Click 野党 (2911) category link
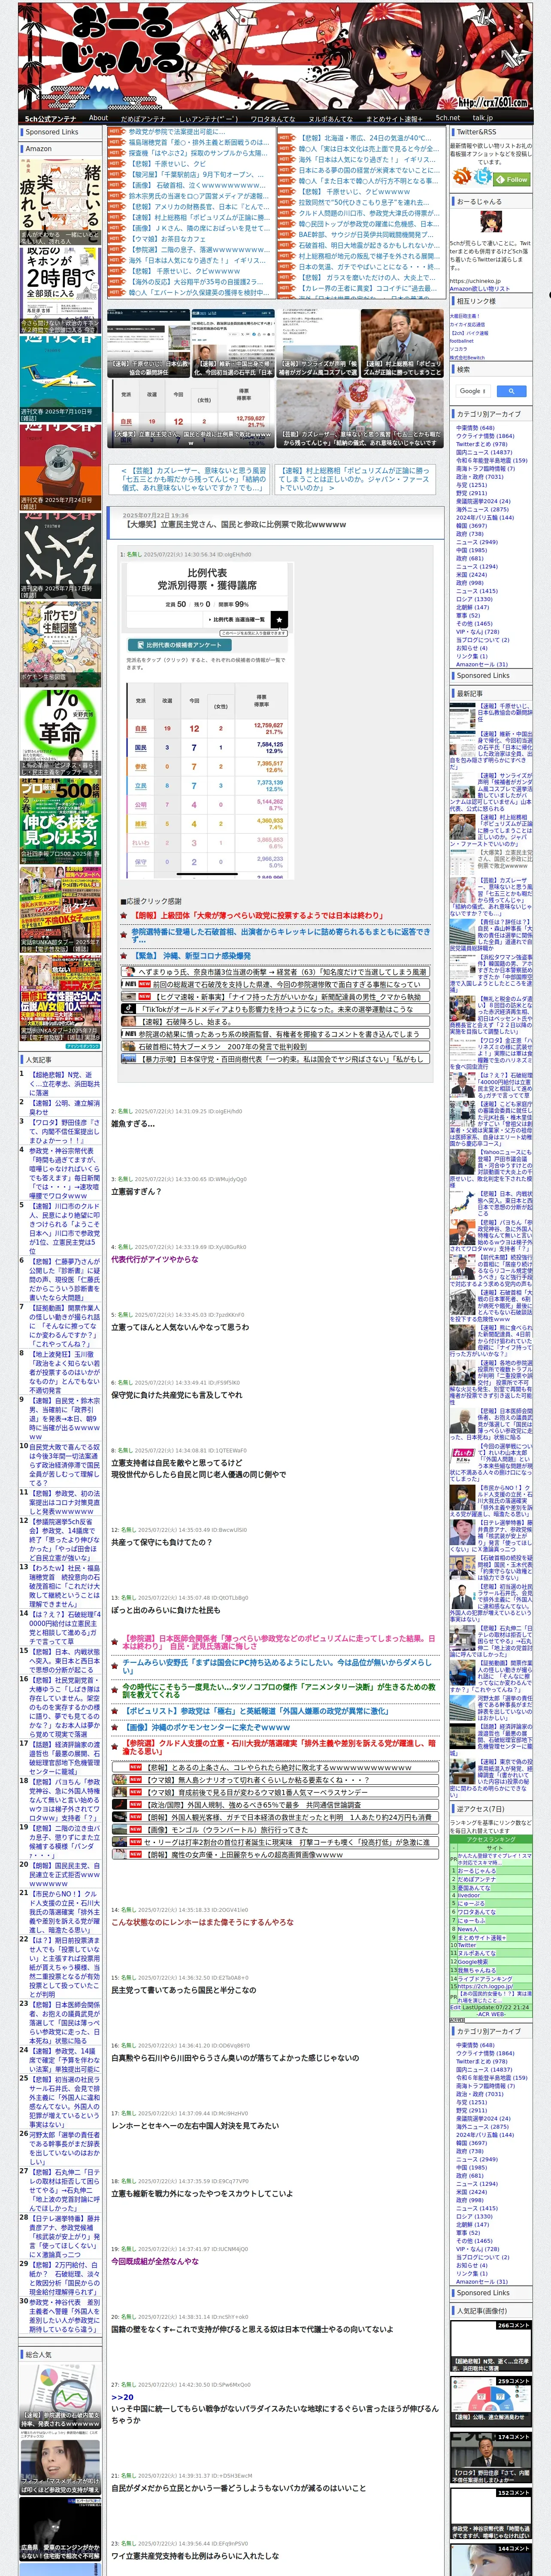 [x=471, y=493]
